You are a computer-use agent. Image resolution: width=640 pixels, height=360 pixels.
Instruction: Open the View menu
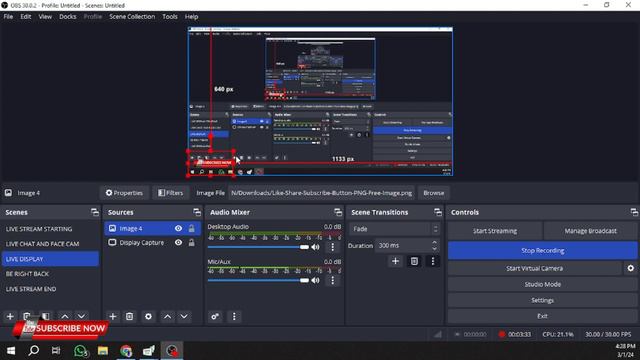(45, 17)
